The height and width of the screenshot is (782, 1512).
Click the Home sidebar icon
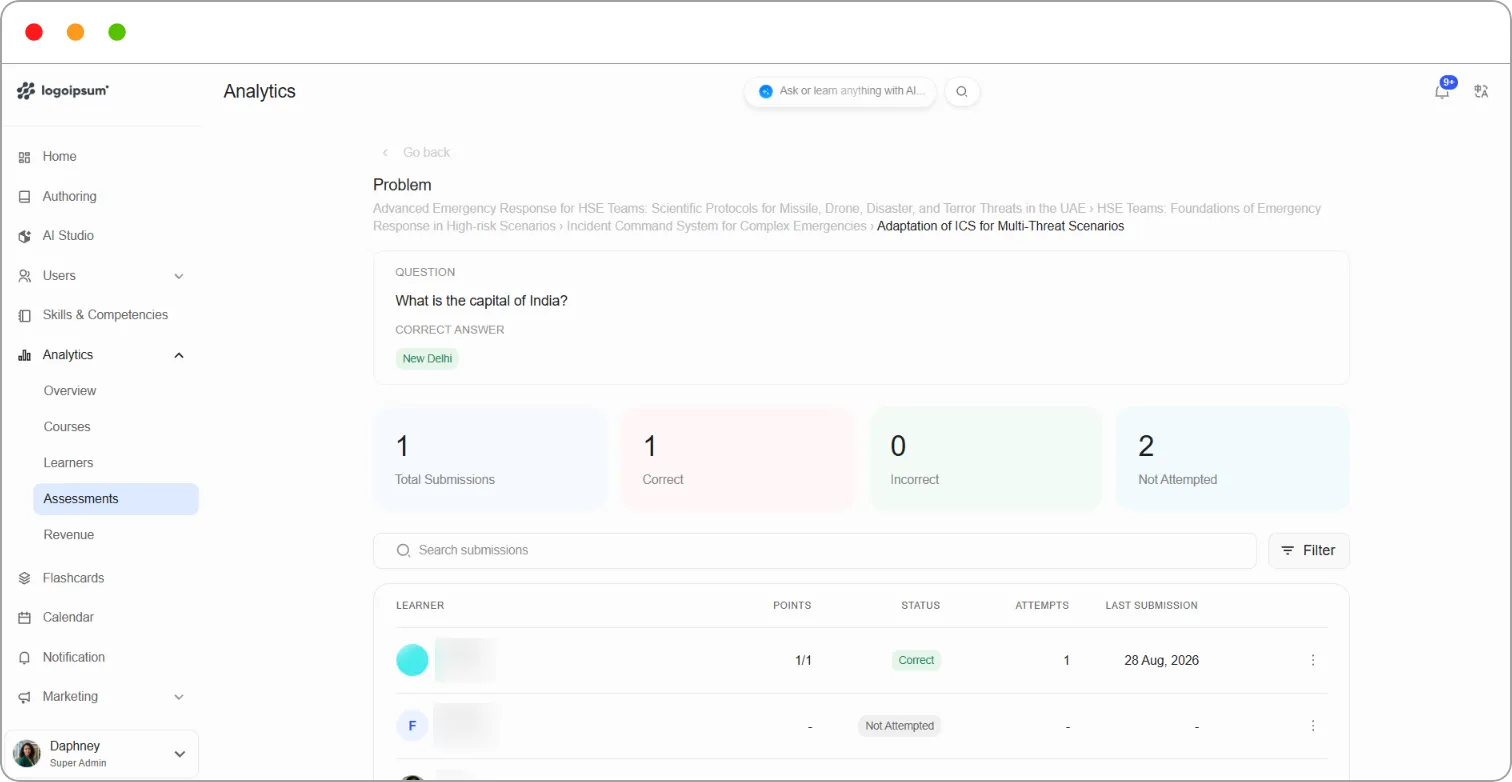pos(25,157)
